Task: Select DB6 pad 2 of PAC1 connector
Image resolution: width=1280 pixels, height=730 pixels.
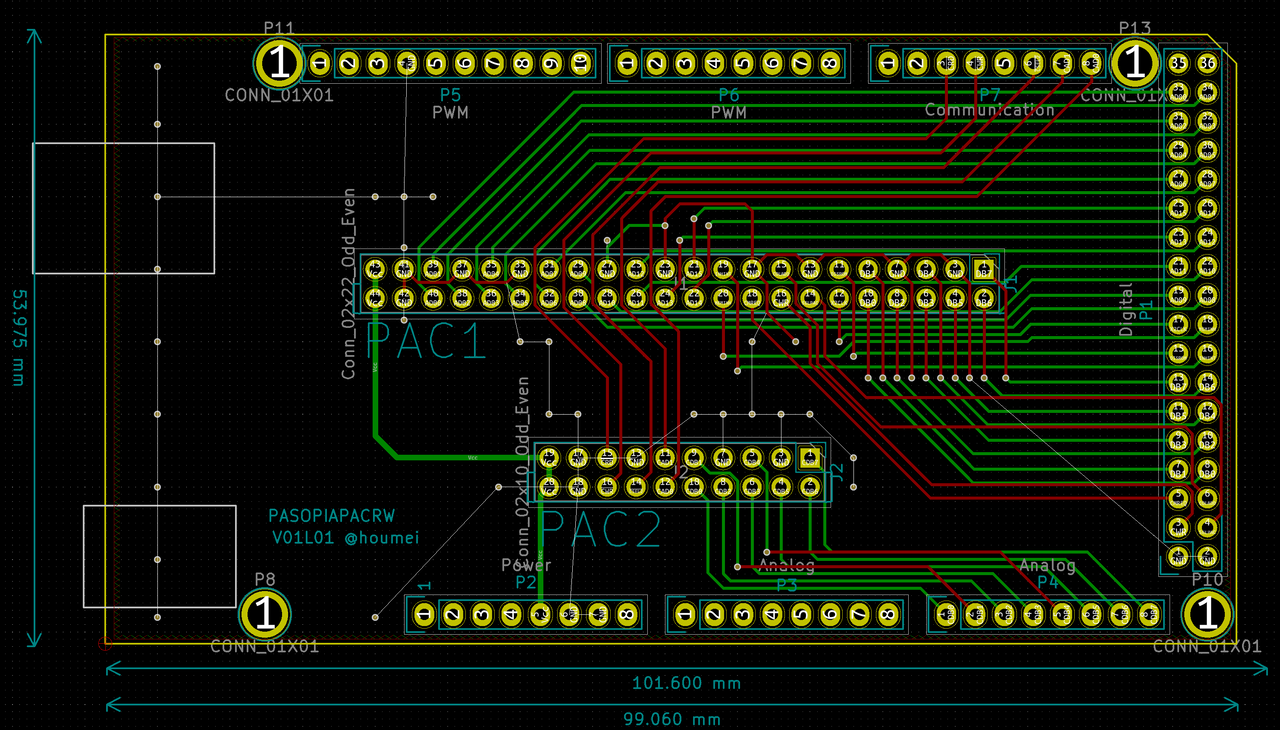Action: pyautogui.click(x=984, y=297)
